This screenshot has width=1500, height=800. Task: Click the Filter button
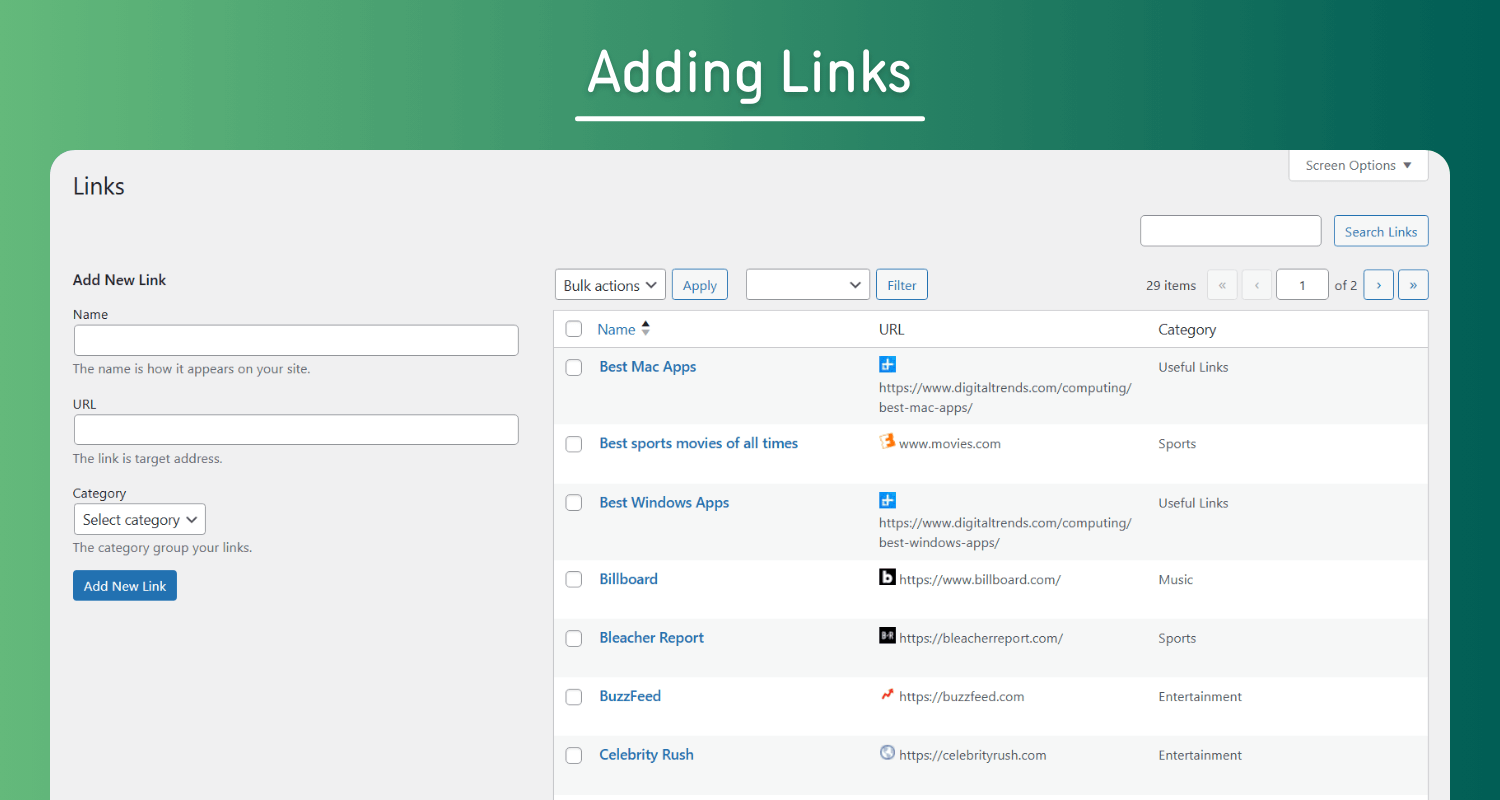(x=902, y=285)
